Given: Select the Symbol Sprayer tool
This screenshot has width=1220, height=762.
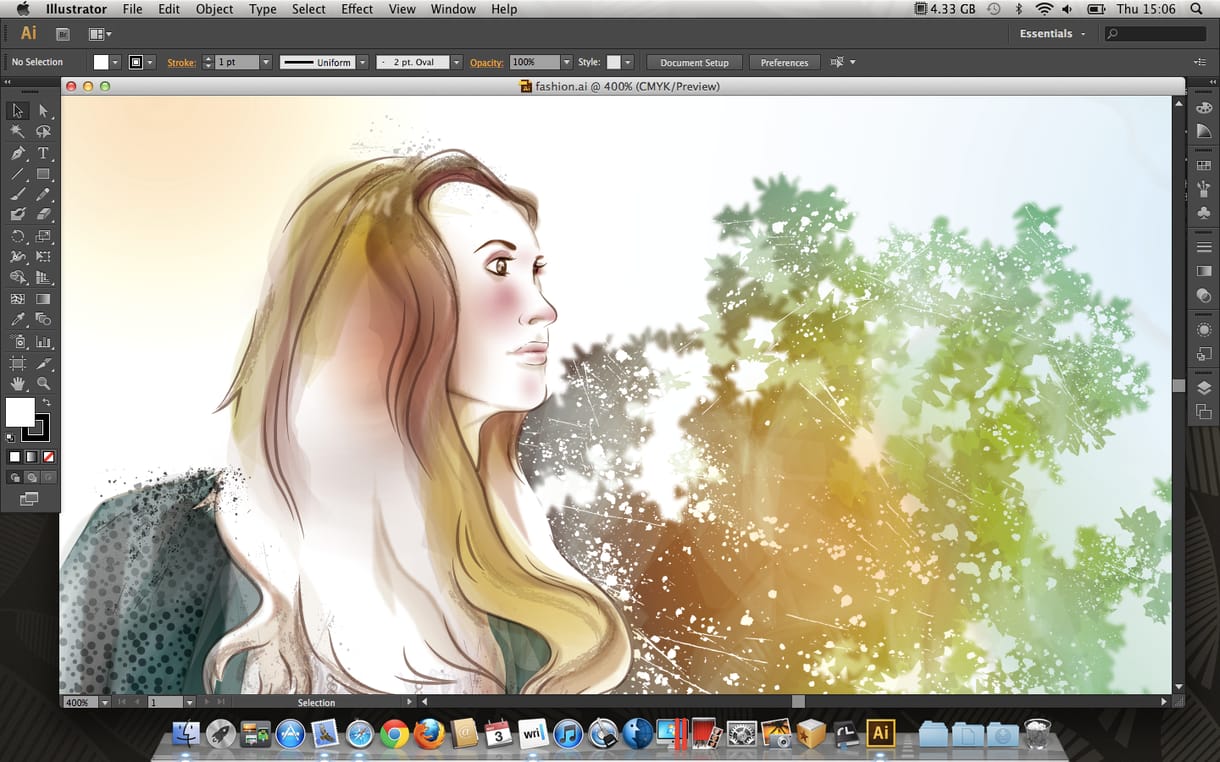Looking at the screenshot, I should 18,342.
